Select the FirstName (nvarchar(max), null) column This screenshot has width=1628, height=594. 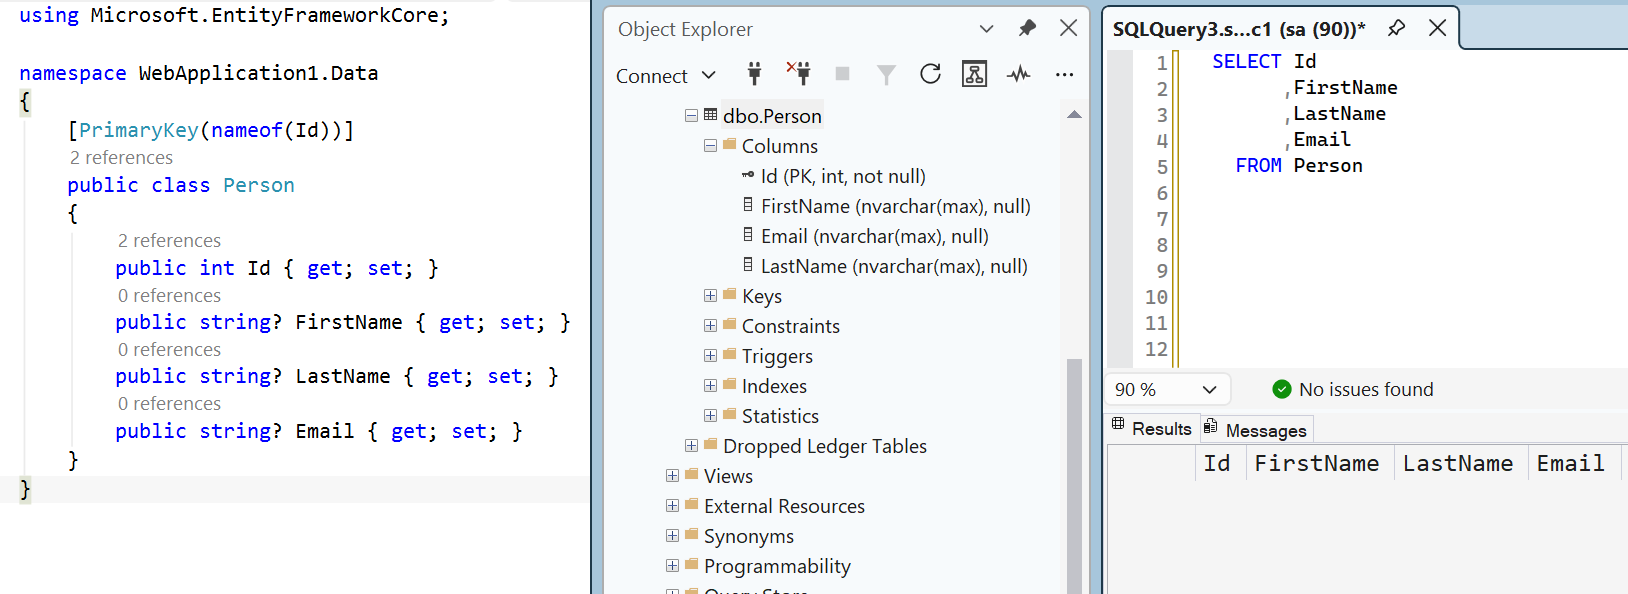895,206
